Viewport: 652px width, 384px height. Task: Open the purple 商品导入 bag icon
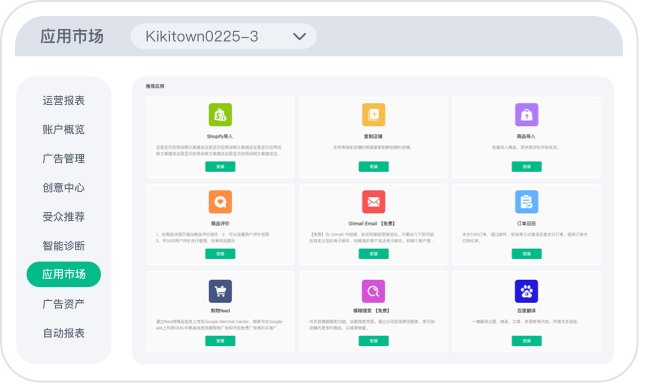click(x=526, y=114)
